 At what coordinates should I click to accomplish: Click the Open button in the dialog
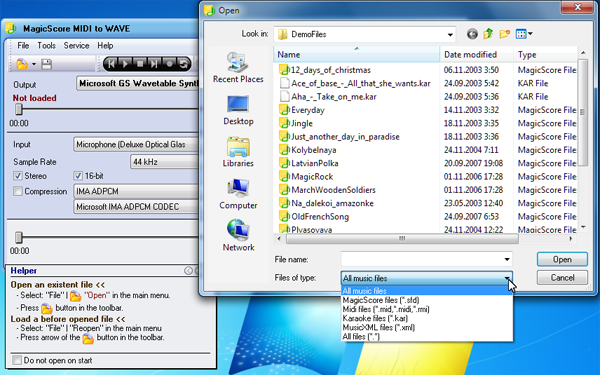(562, 259)
